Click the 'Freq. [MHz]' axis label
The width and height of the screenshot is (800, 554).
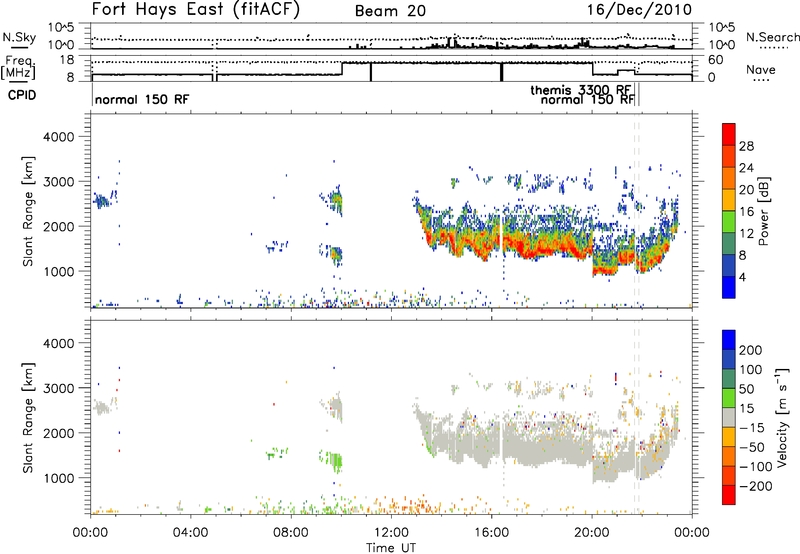click(x=19, y=68)
